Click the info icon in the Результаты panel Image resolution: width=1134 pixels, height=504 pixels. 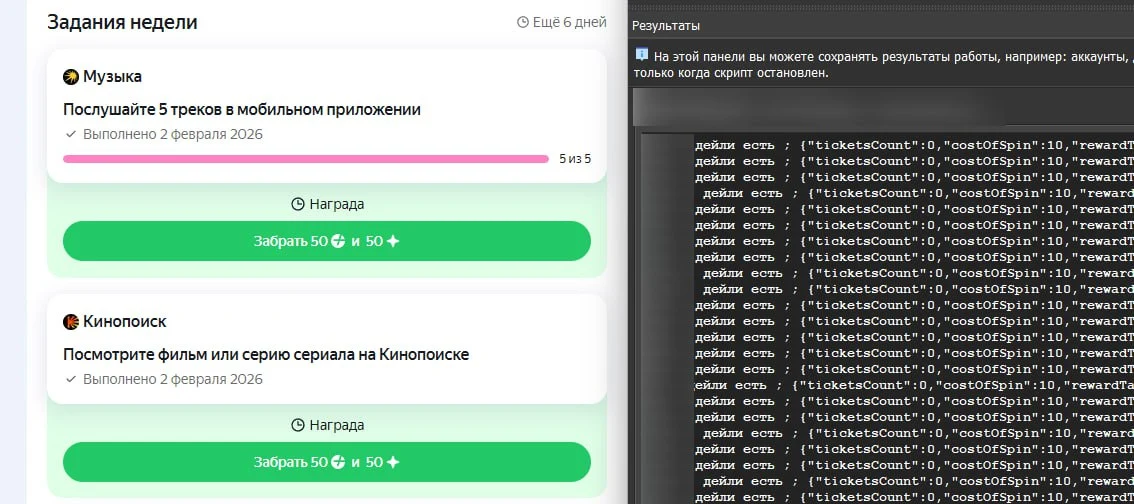click(641, 55)
